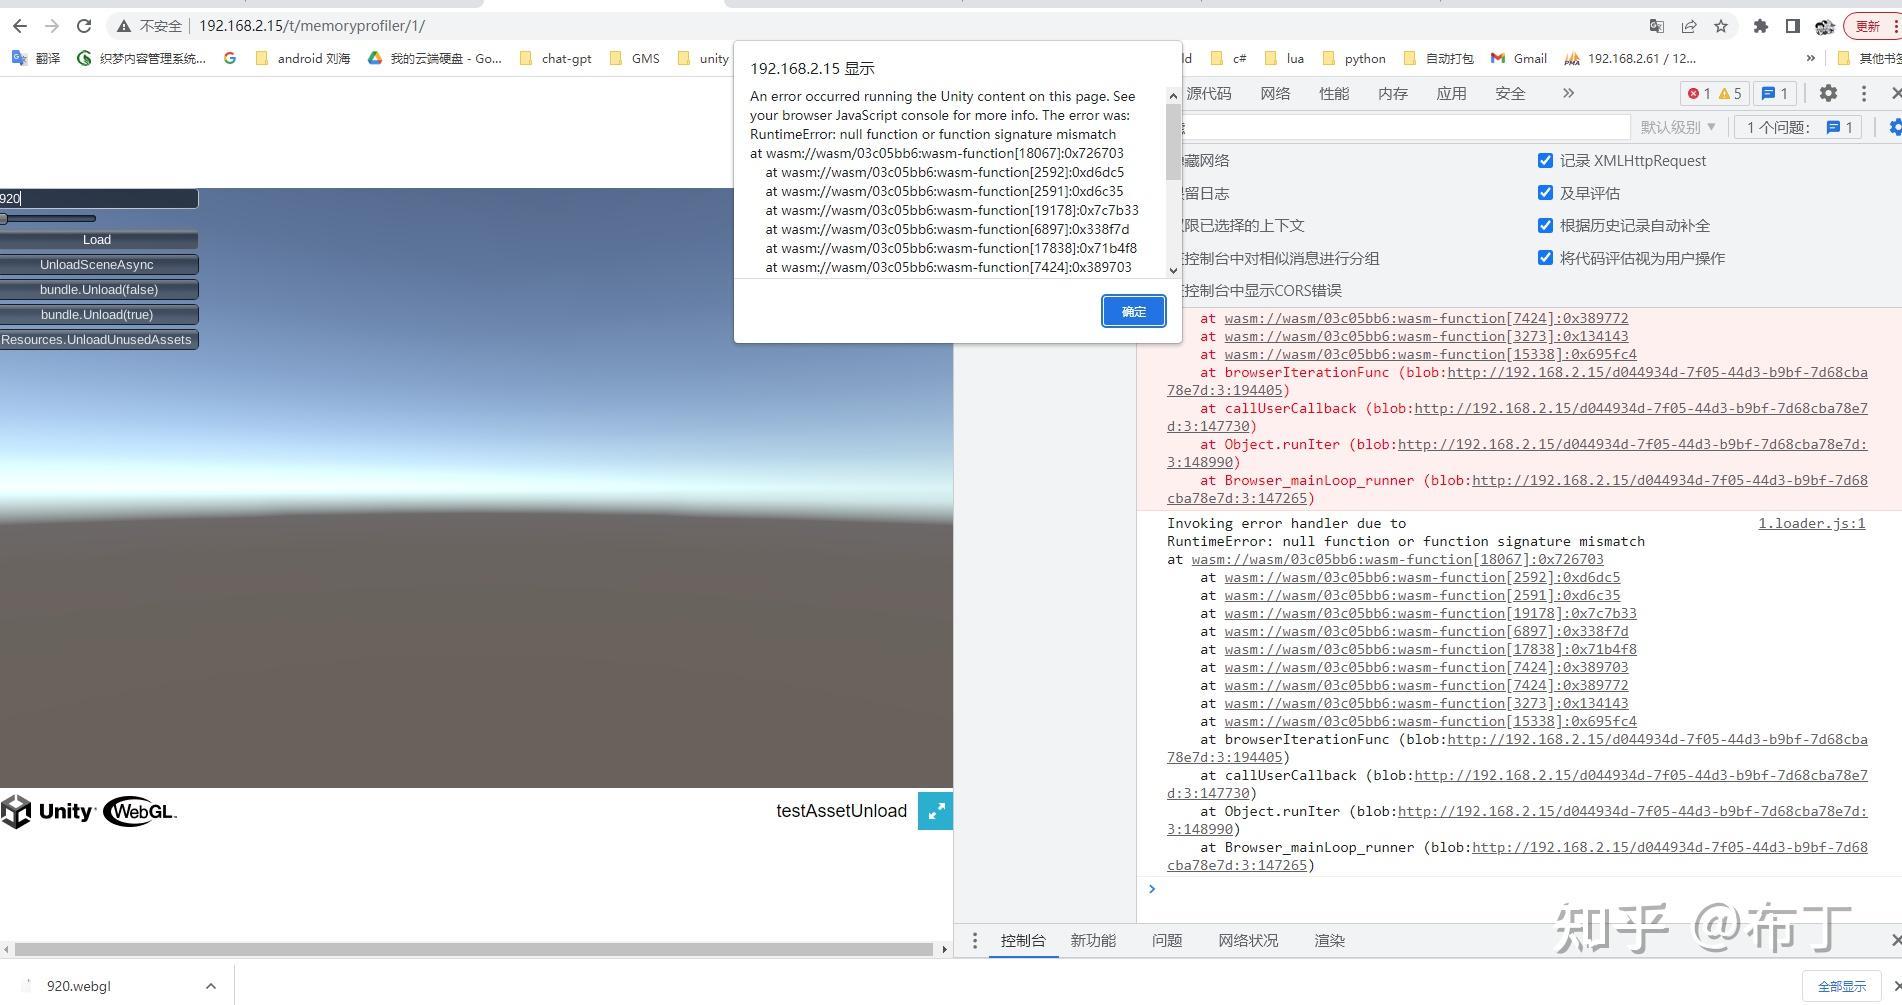The width and height of the screenshot is (1902, 1005).
Task: Click the browser page reload icon
Action: click(83, 26)
